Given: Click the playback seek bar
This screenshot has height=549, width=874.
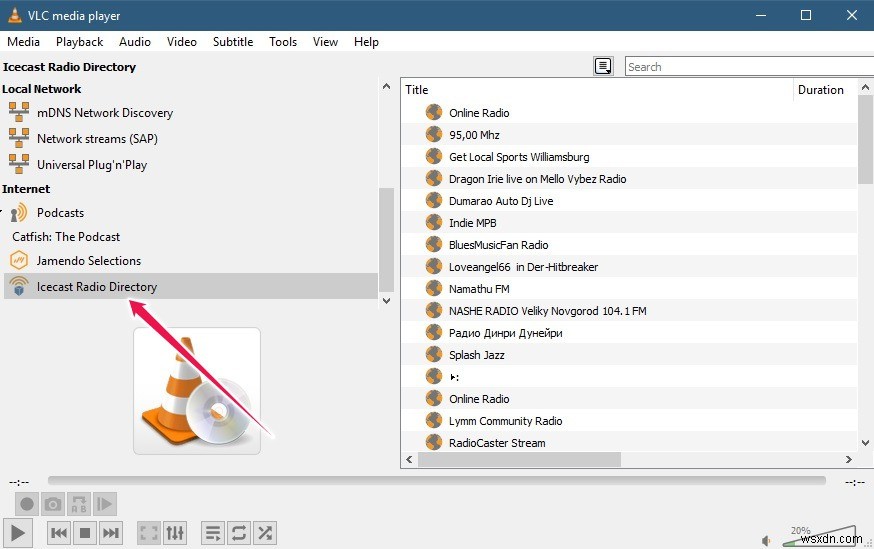Looking at the screenshot, I should [x=436, y=480].
